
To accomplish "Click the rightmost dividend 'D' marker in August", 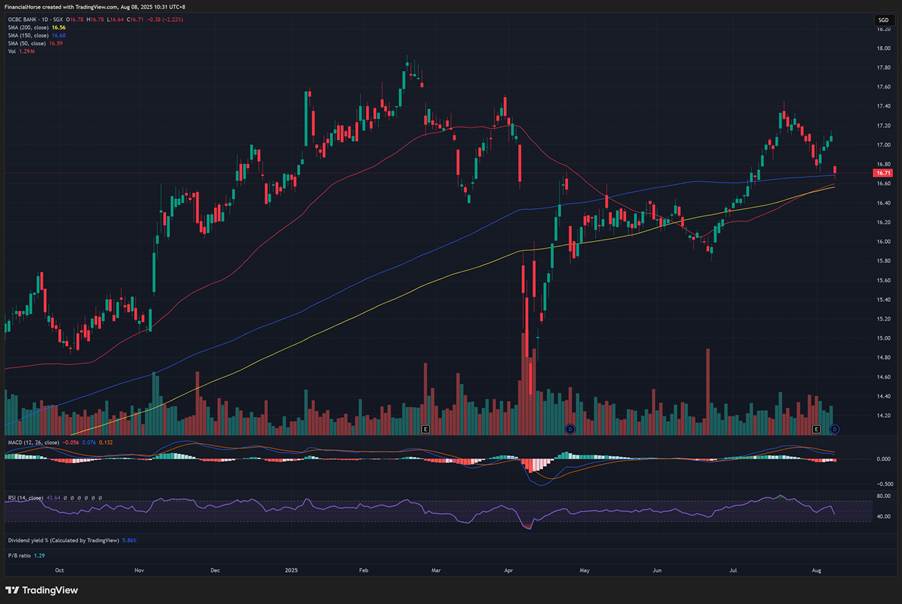I will click(835, 429).
